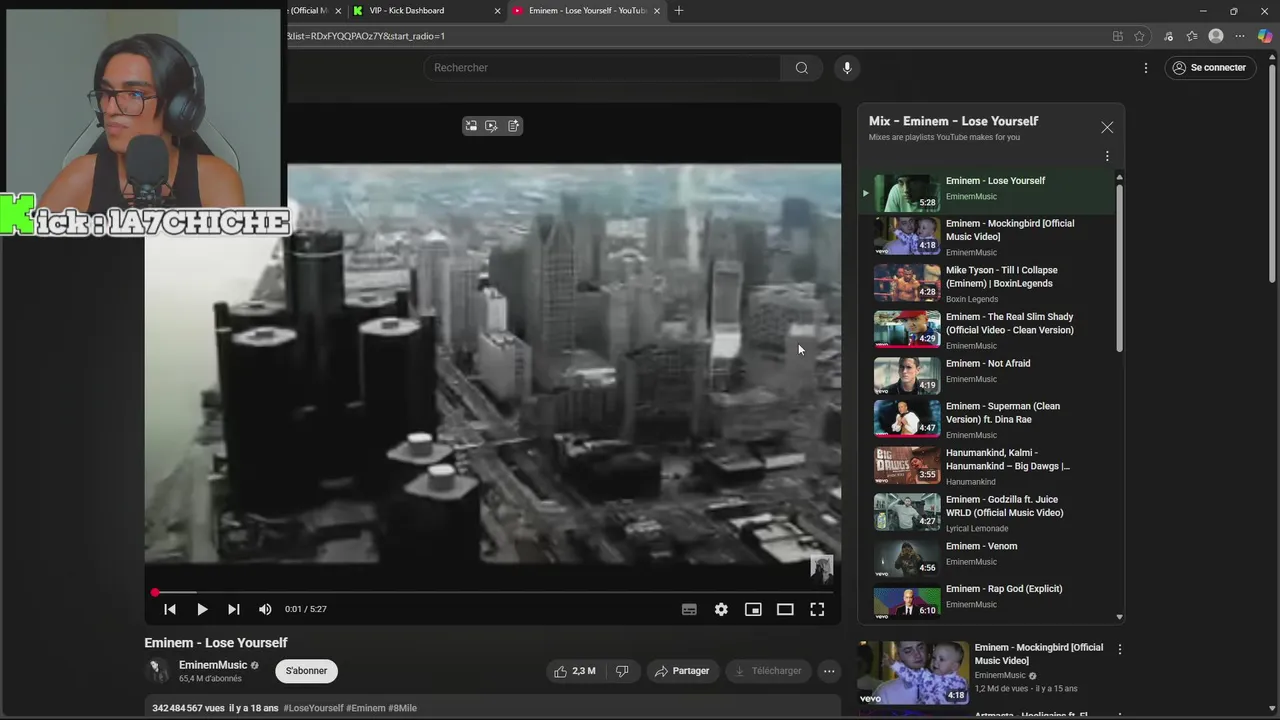This screenshot has height=720, width=1280.
Task: Click the third overlay icon above video
Action: (513, 126)
